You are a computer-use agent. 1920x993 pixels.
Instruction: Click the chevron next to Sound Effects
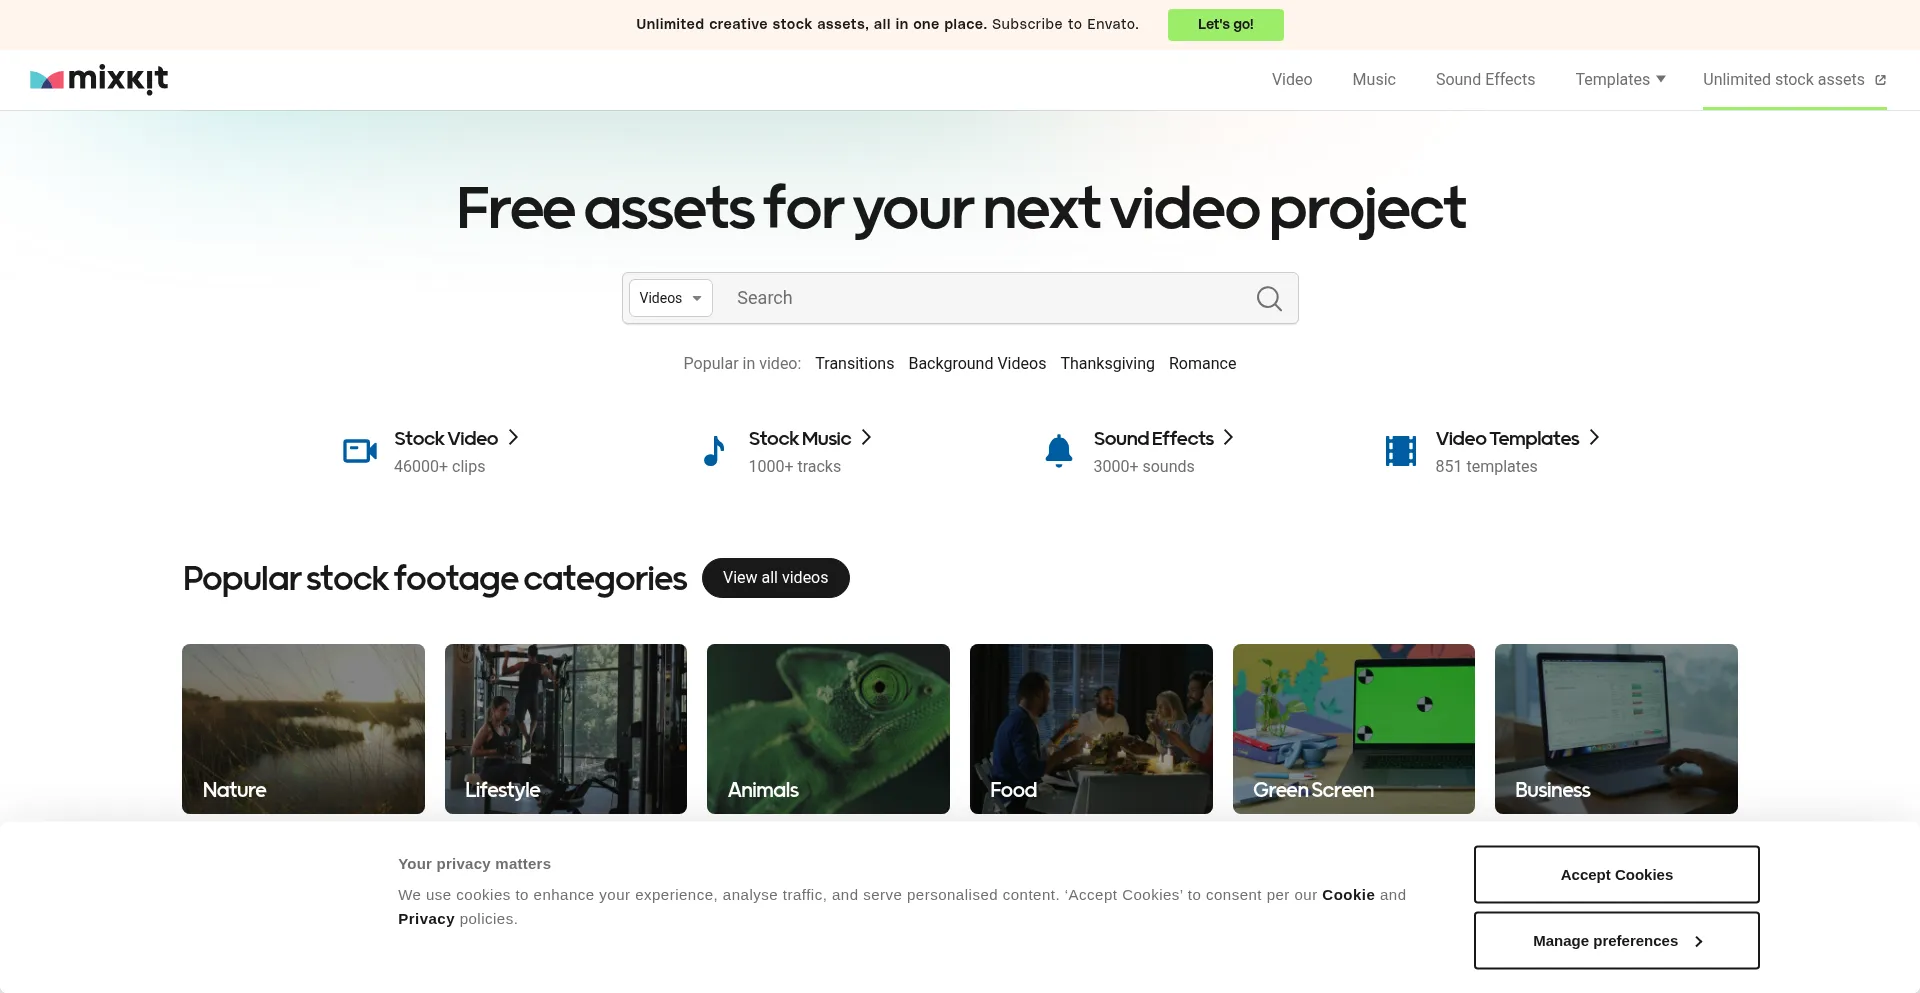pyautogui.click(x=1229, y=437)
